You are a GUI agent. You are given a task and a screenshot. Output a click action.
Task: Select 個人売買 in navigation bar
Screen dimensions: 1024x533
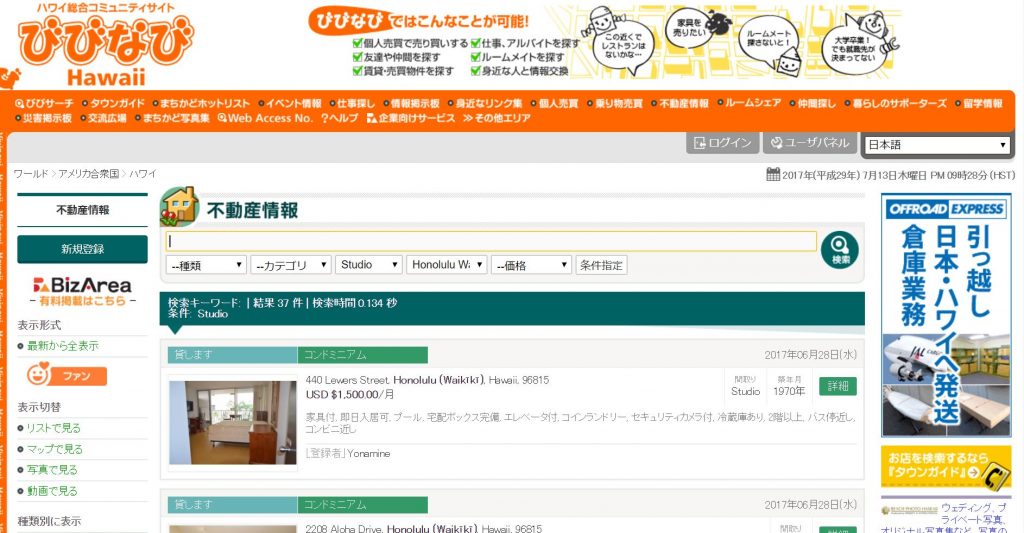pos(554,103)
